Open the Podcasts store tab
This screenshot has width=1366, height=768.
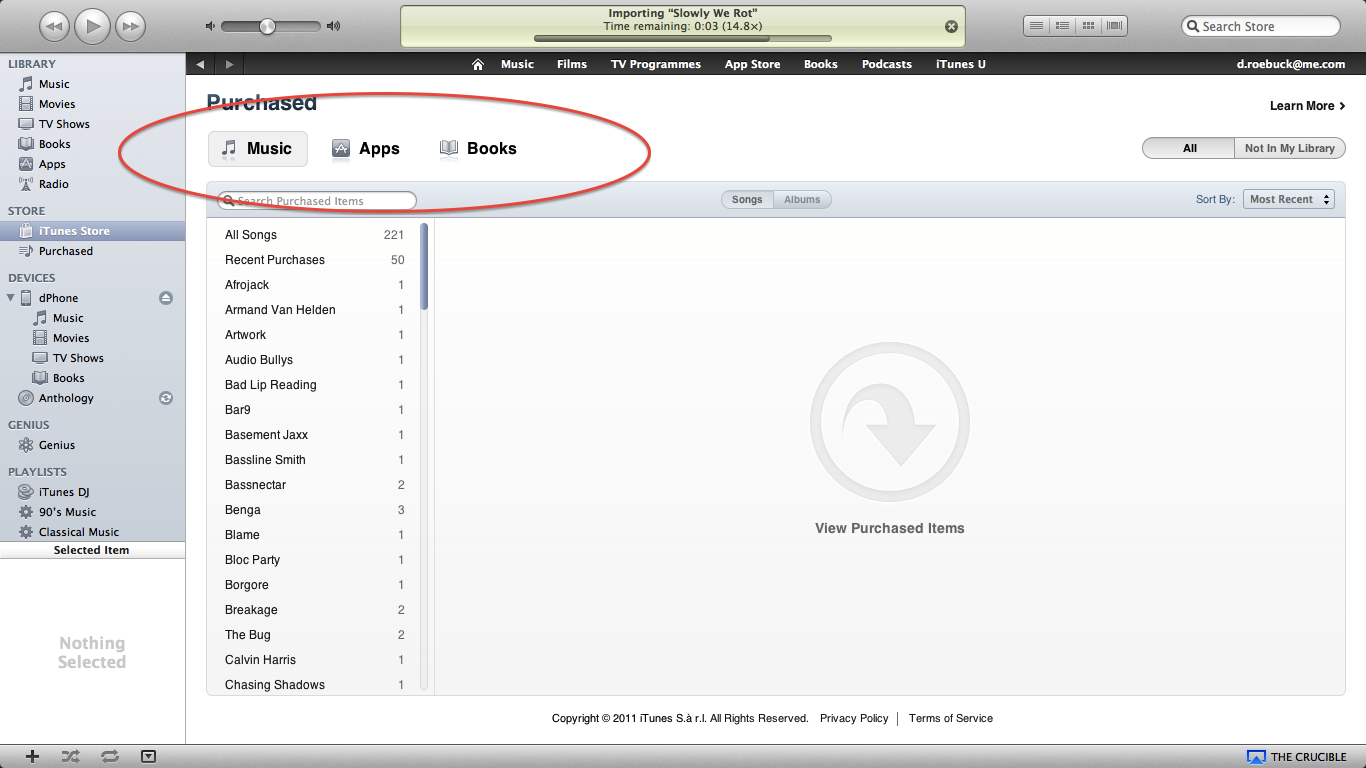[887, 64]
